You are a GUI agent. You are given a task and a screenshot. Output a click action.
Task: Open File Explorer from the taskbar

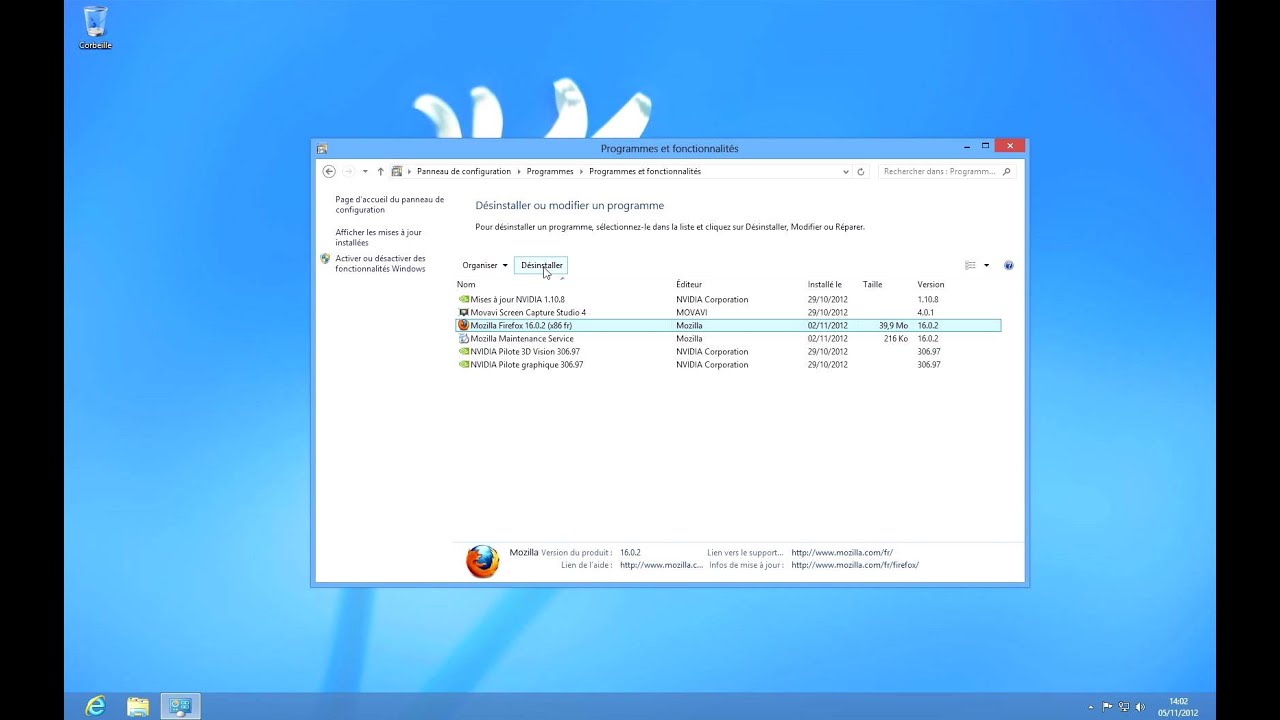click(x=138, y=706)
